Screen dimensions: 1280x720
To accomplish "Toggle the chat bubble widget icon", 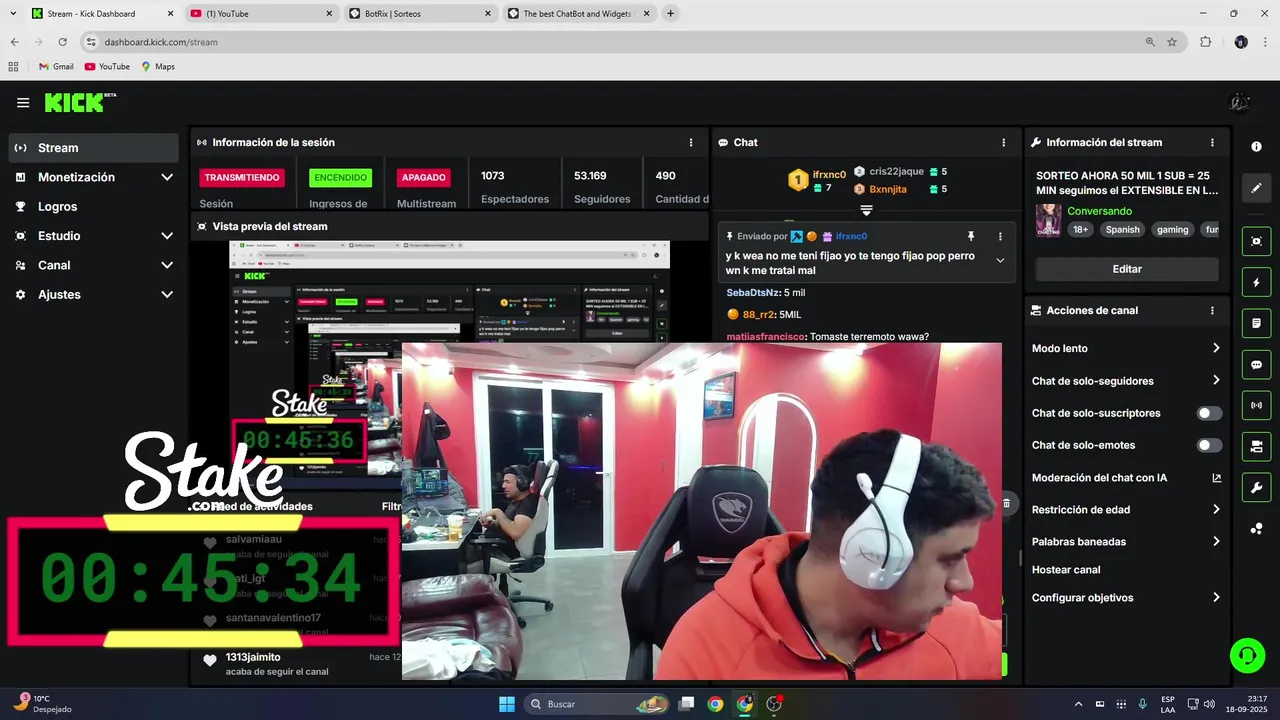I will click(1256, 365).
